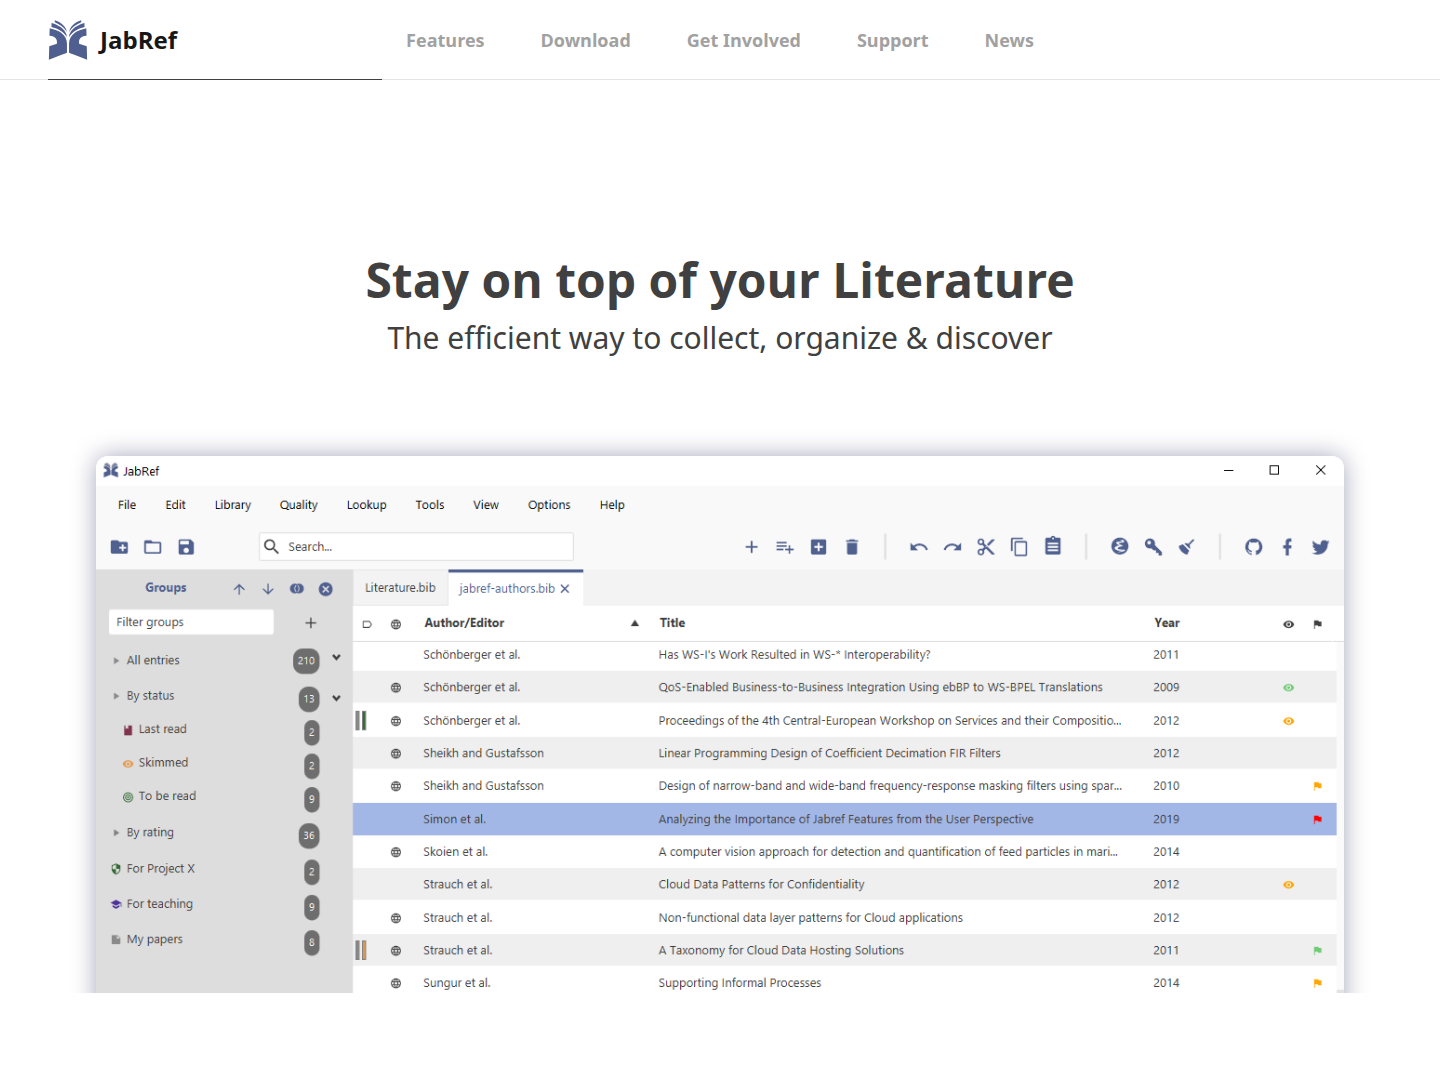1440x1080 pixels.
Task: Paste with the clipboard icon
Action: coord(1053,546)
